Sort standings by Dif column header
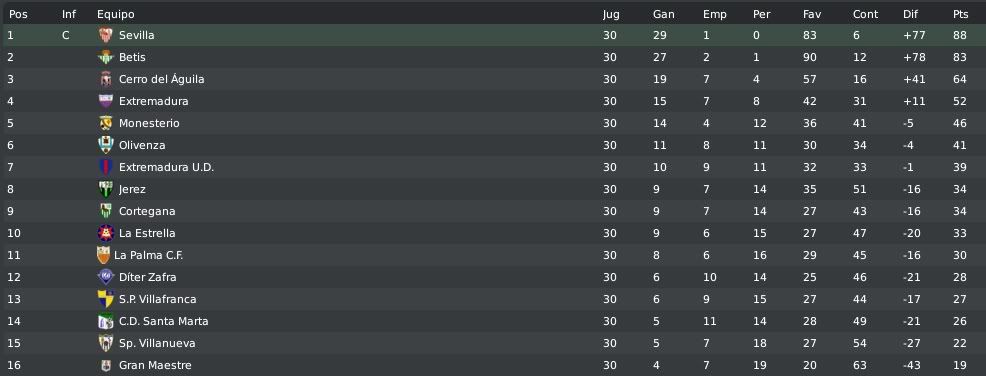Image resolution: width=986 pixels, height=376 pixels. tap(910, 14)
